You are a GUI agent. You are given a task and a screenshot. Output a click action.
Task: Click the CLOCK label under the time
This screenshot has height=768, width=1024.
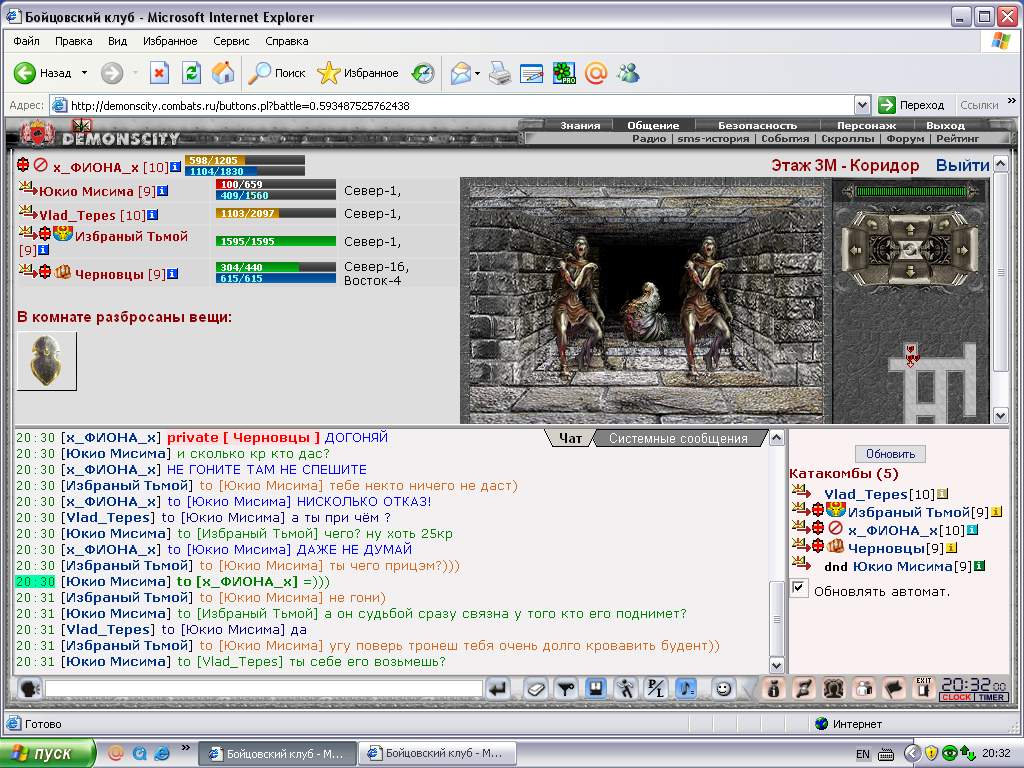957,697
